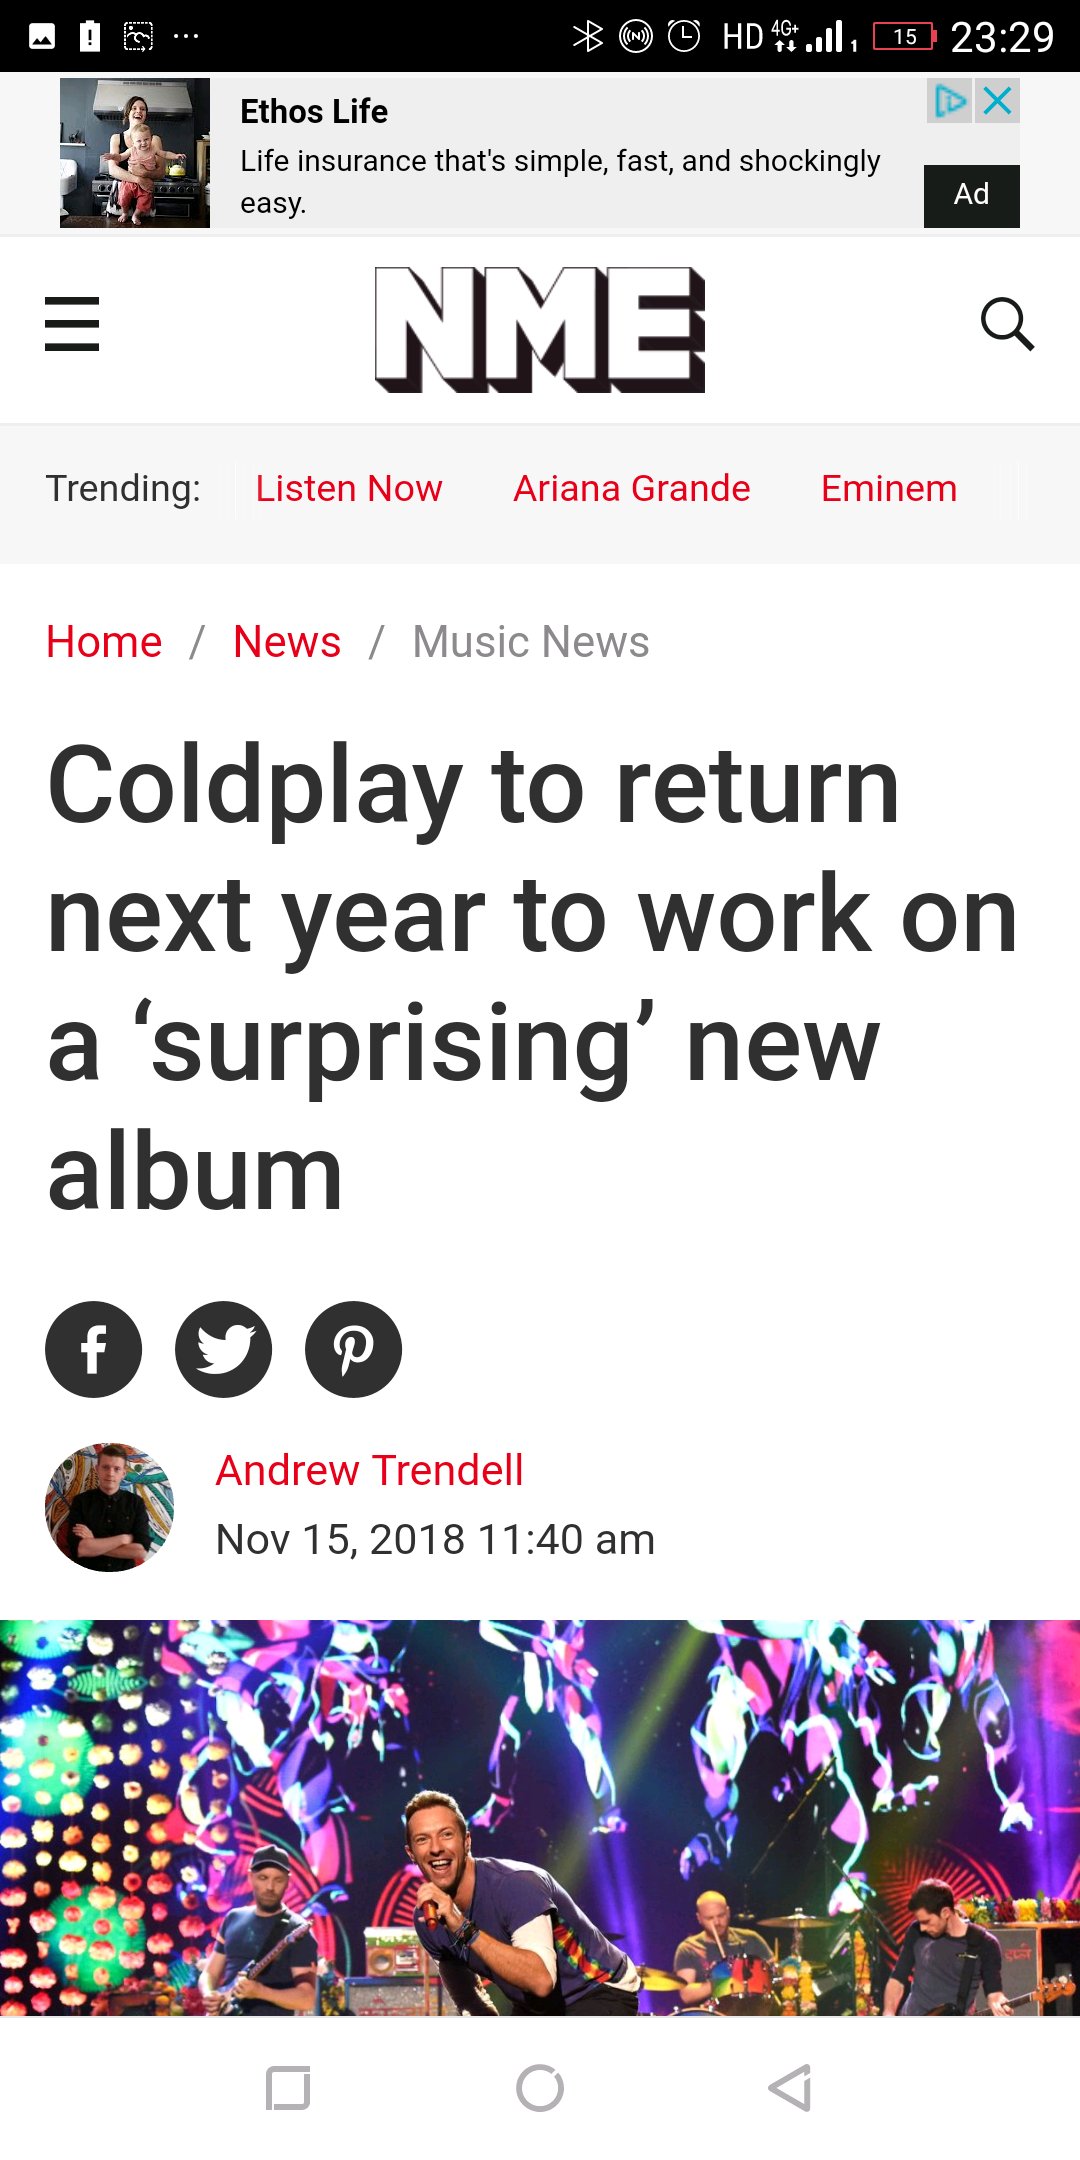Image resolution: width=1080 pixels, height=2160 pixels.
Task: Open the hamburger navigation menu
Action: (72, 324)
